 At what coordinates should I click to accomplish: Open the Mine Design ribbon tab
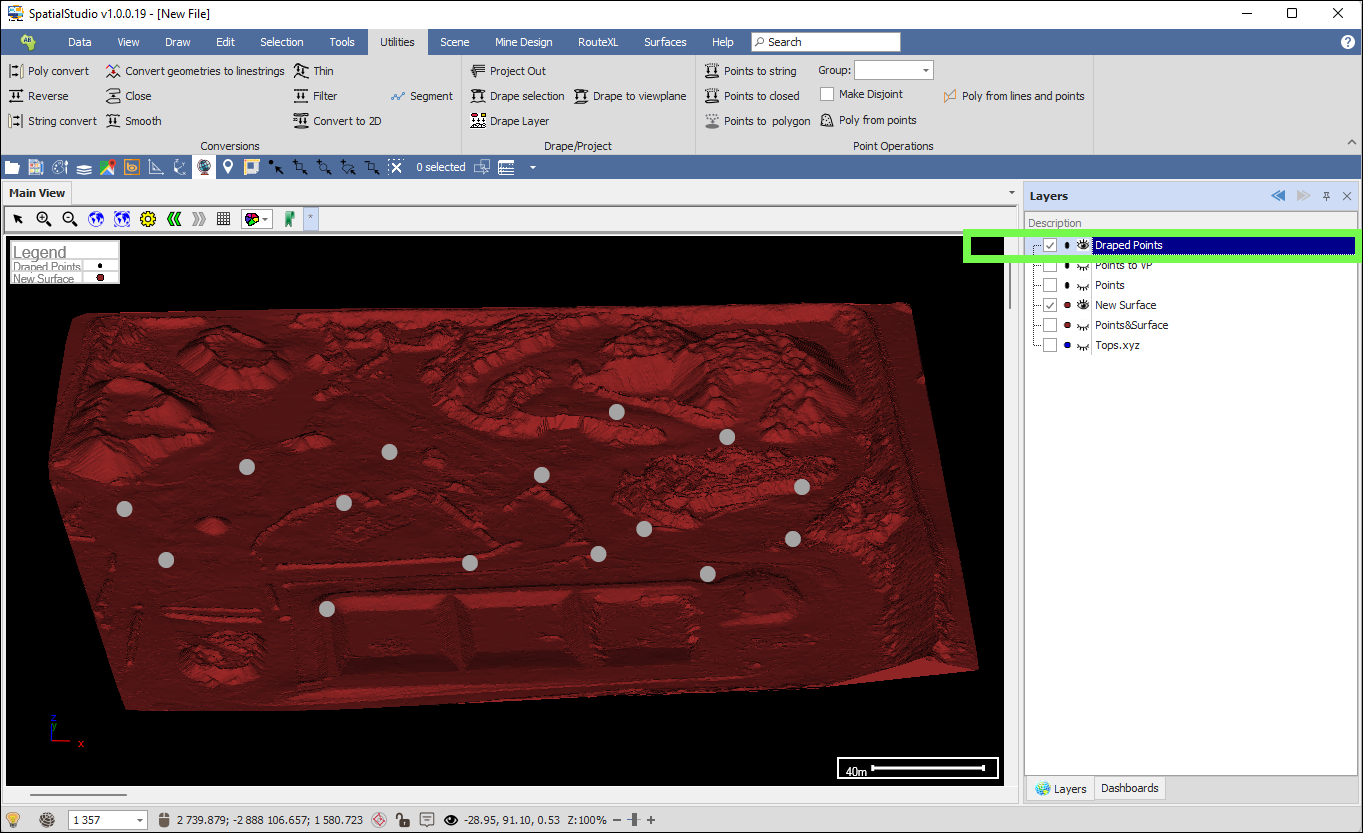[524, 42]
